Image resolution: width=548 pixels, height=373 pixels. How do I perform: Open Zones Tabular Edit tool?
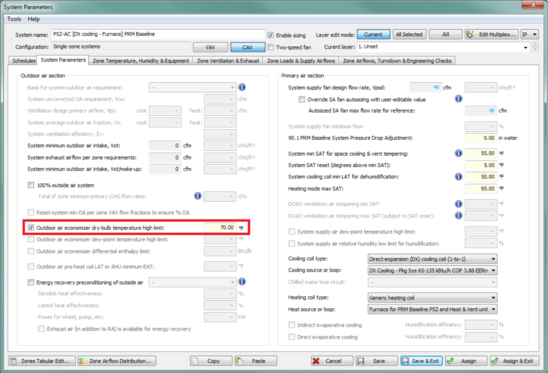coord(42,361)
